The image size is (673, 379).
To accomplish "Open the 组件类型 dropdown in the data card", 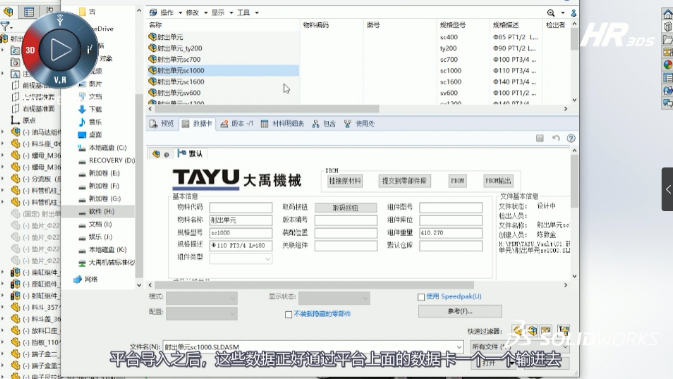I will 241,258.
